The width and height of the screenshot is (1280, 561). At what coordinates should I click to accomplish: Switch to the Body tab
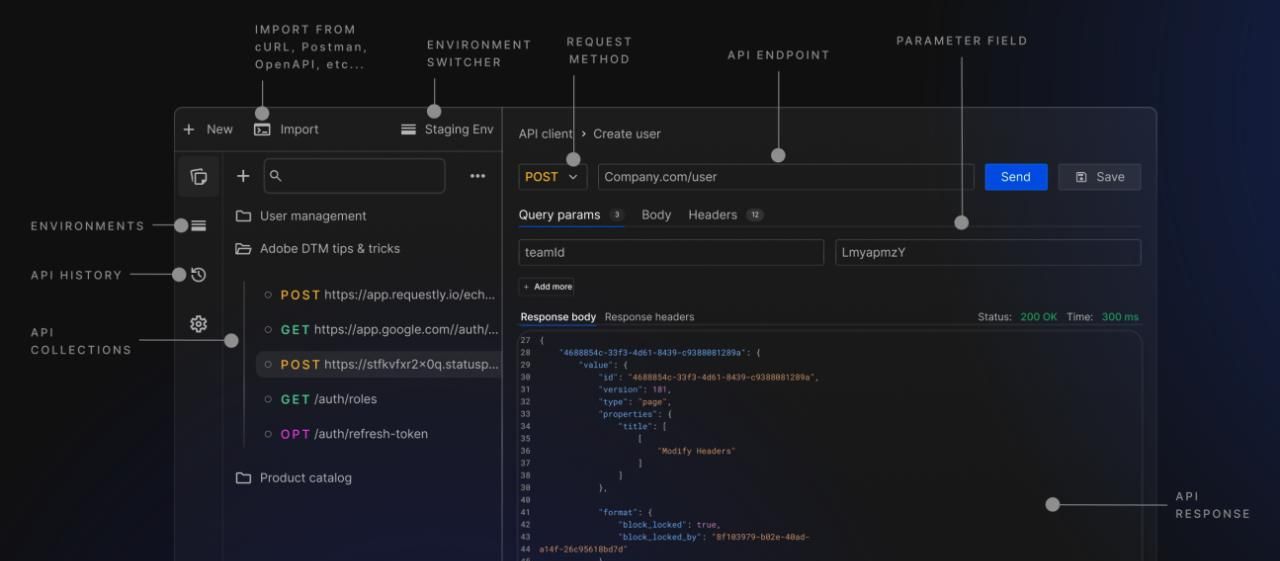(x=656, y=215)
